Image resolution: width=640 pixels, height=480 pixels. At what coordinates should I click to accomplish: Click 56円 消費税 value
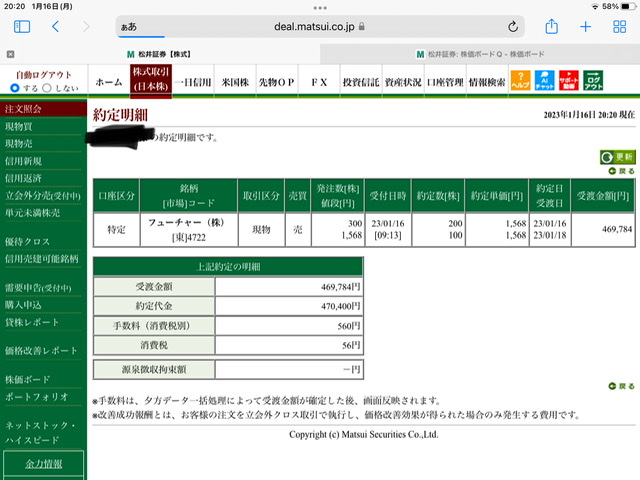(x=351, y=345)
